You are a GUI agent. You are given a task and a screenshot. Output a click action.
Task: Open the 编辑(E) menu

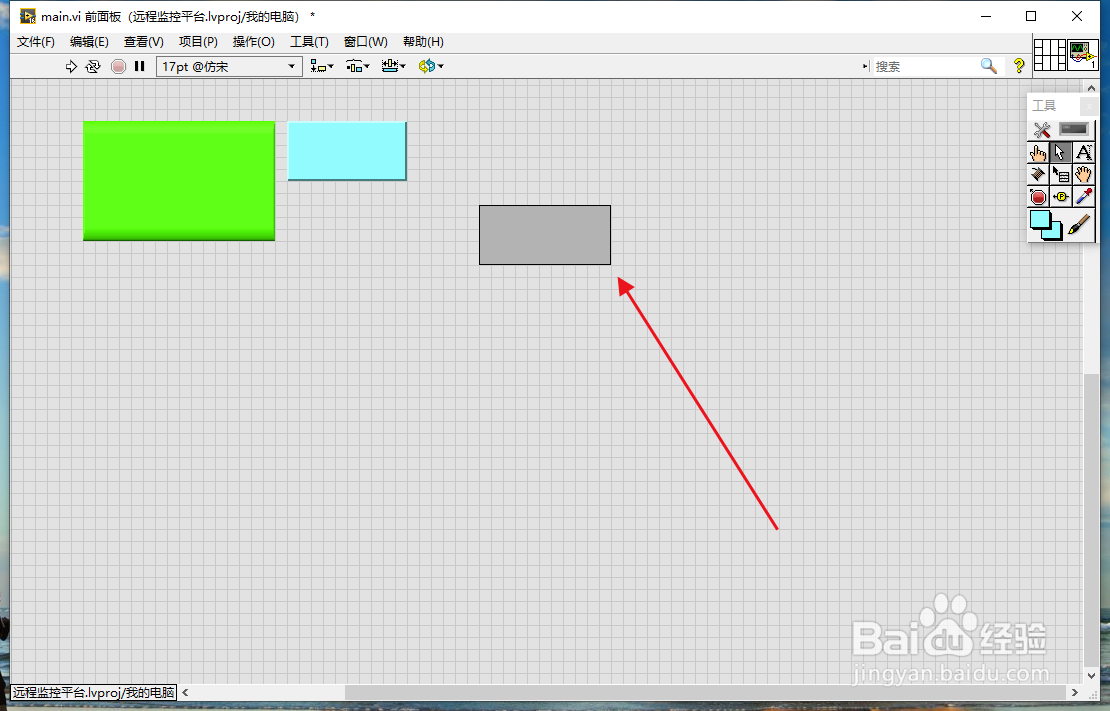pos(89,42)
